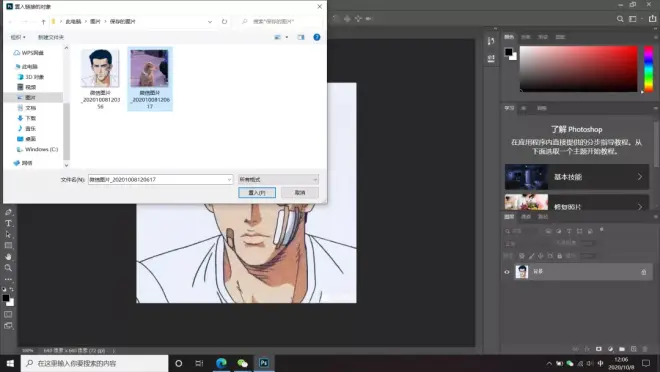The width and height of the screenshot is (660, 372).
Task: Toggle lock all padlock icon
Action: tap(559, 256)
